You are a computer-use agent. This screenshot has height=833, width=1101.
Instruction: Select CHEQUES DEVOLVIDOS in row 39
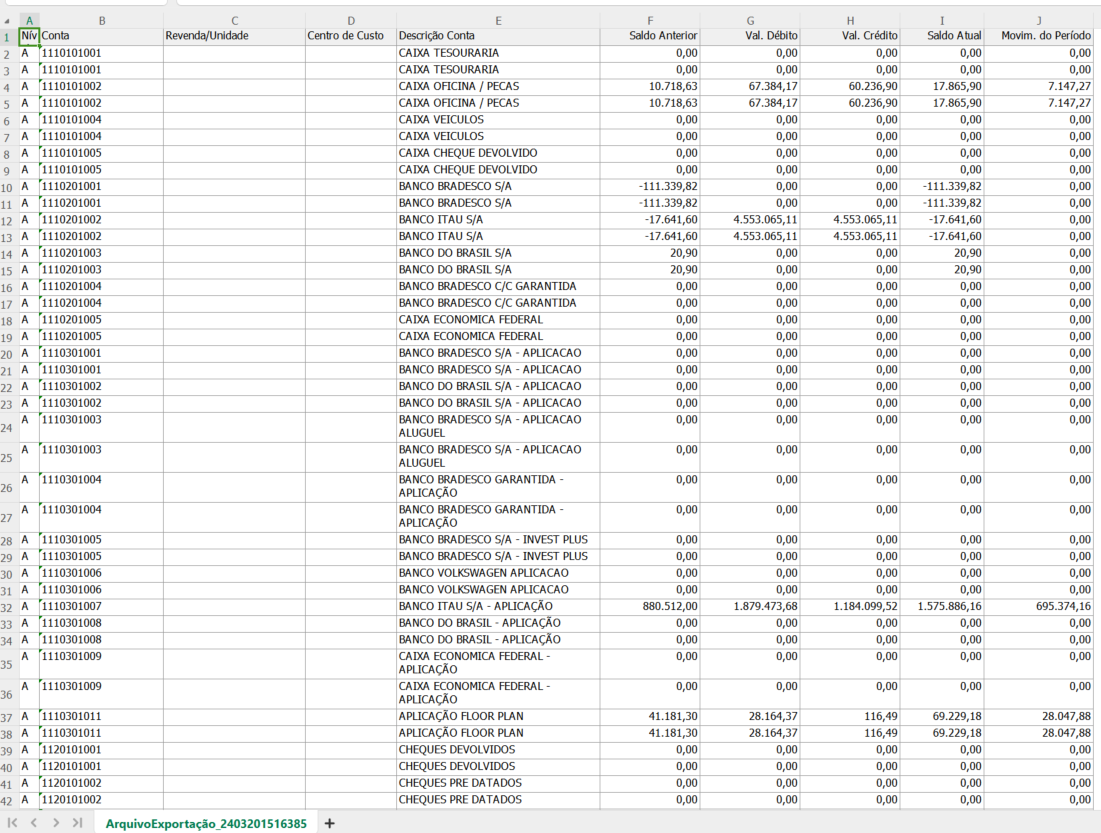(x=499, y=750)
